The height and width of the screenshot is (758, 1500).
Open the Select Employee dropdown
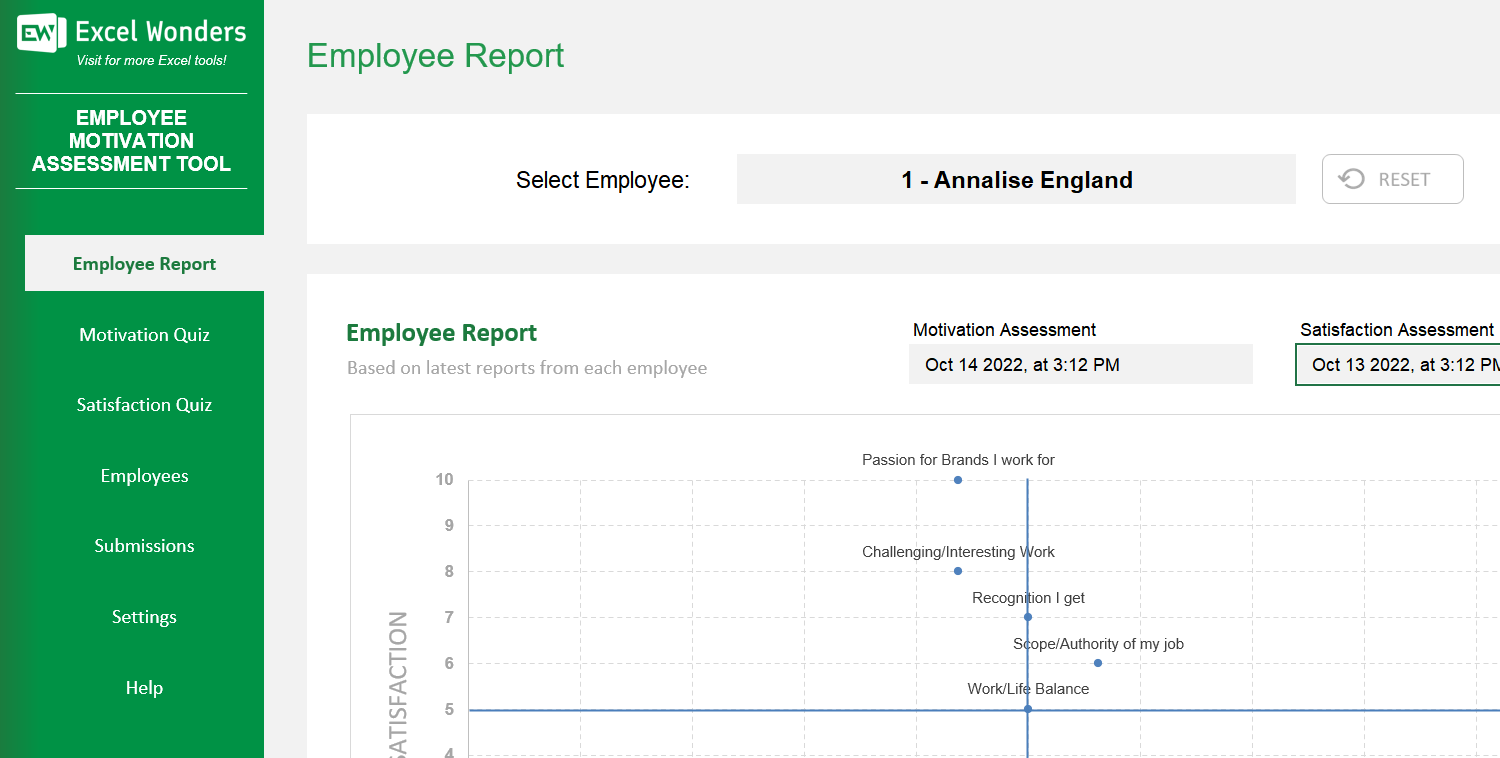(1016, 179)
